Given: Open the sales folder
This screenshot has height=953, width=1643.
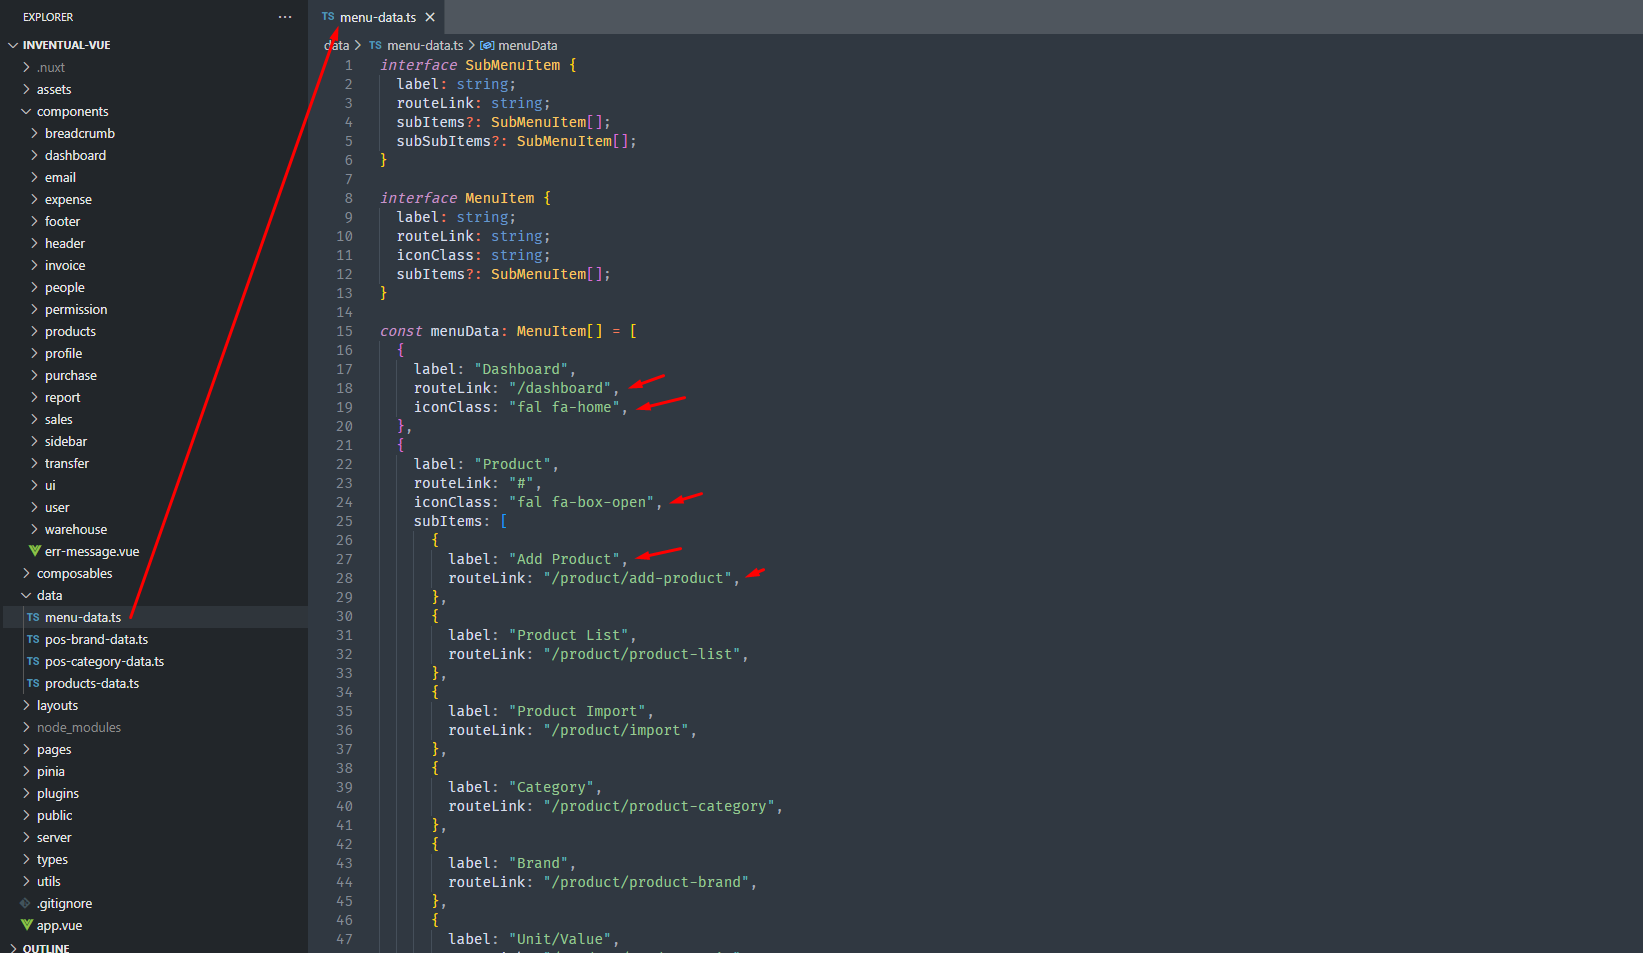Looking at the screenshot, I should tap(58, 419).
